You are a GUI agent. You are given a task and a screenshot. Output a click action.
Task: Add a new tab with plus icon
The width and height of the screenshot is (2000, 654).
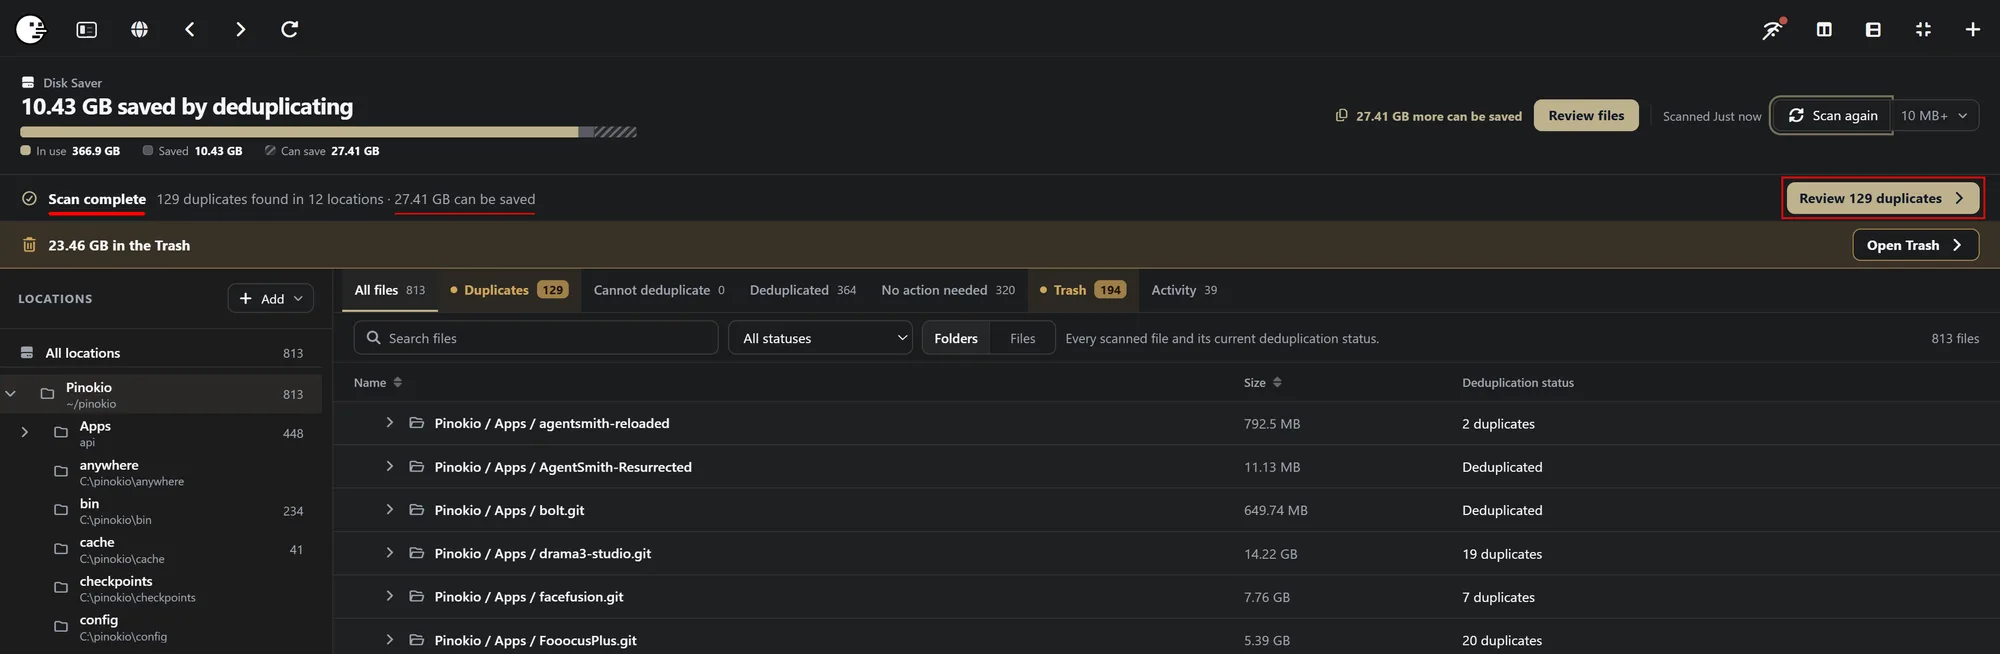tap(1972, 30)
